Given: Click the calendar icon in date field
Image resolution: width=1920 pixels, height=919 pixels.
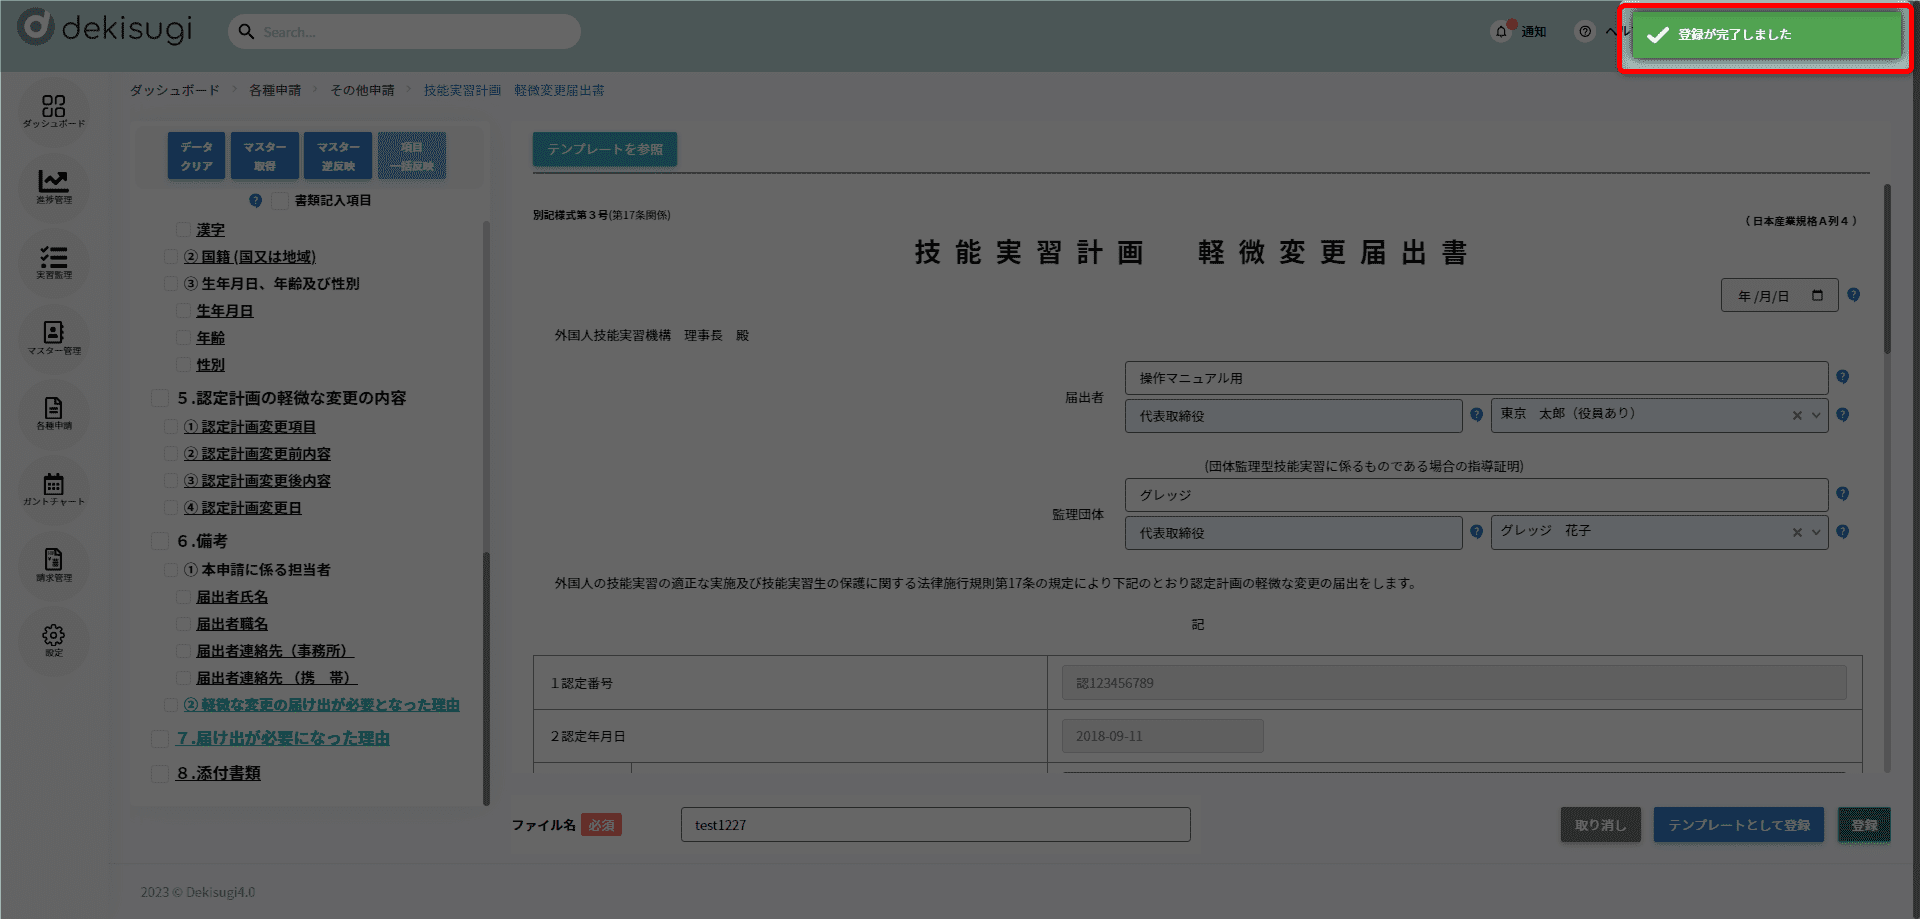Looking at the screenshot, I should [x=1817, y=296].
